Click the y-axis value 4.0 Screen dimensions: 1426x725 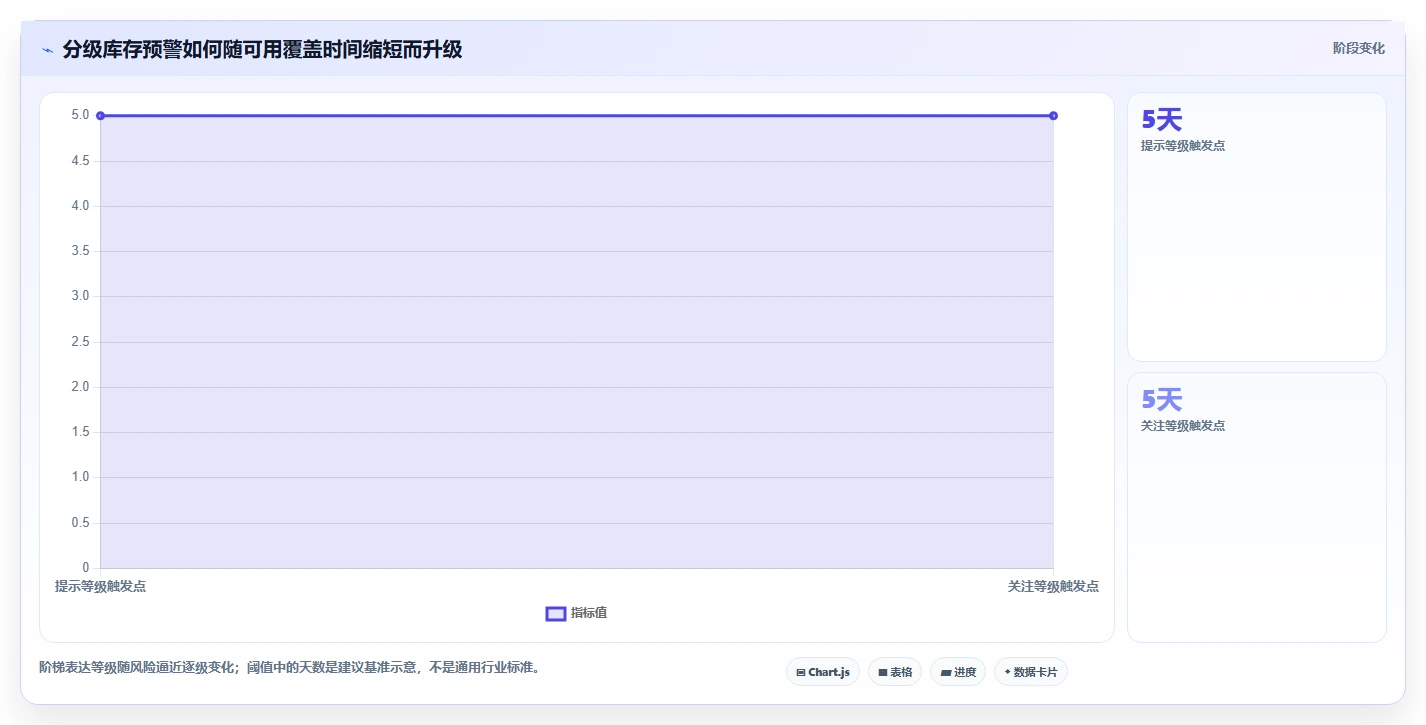click(x=80, y=206)
